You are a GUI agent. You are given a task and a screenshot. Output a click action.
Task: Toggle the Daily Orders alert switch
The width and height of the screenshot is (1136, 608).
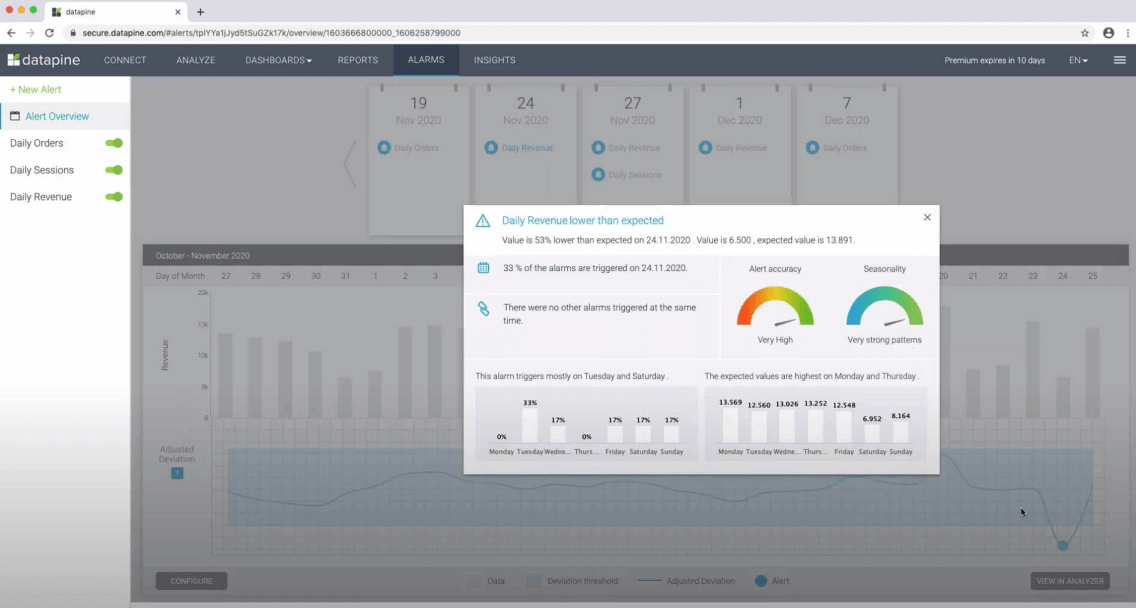pos(114,143)
